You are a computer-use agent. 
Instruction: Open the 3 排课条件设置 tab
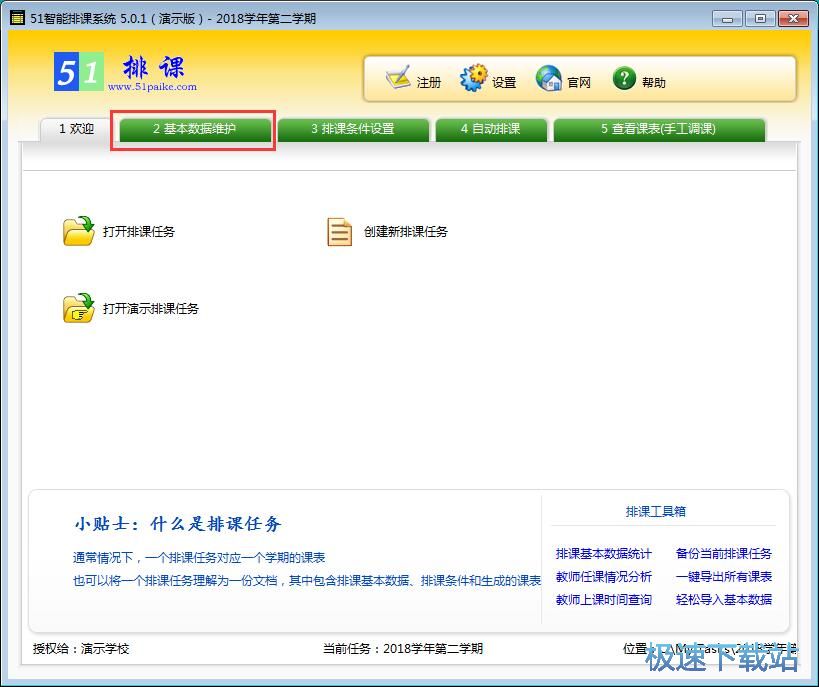pyautogui.click(x=353, y=129)
